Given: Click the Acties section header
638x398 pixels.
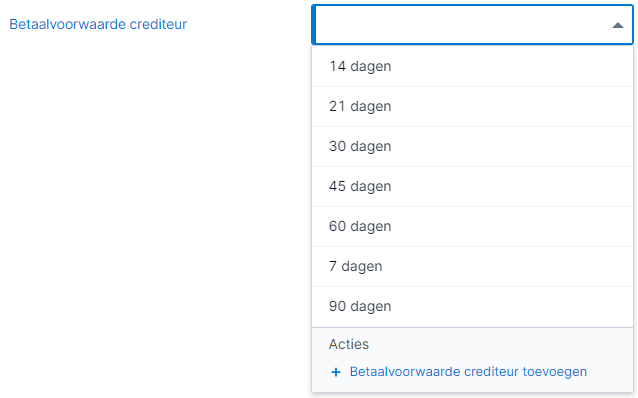Looking at the screenshot, I should [349, 344].
